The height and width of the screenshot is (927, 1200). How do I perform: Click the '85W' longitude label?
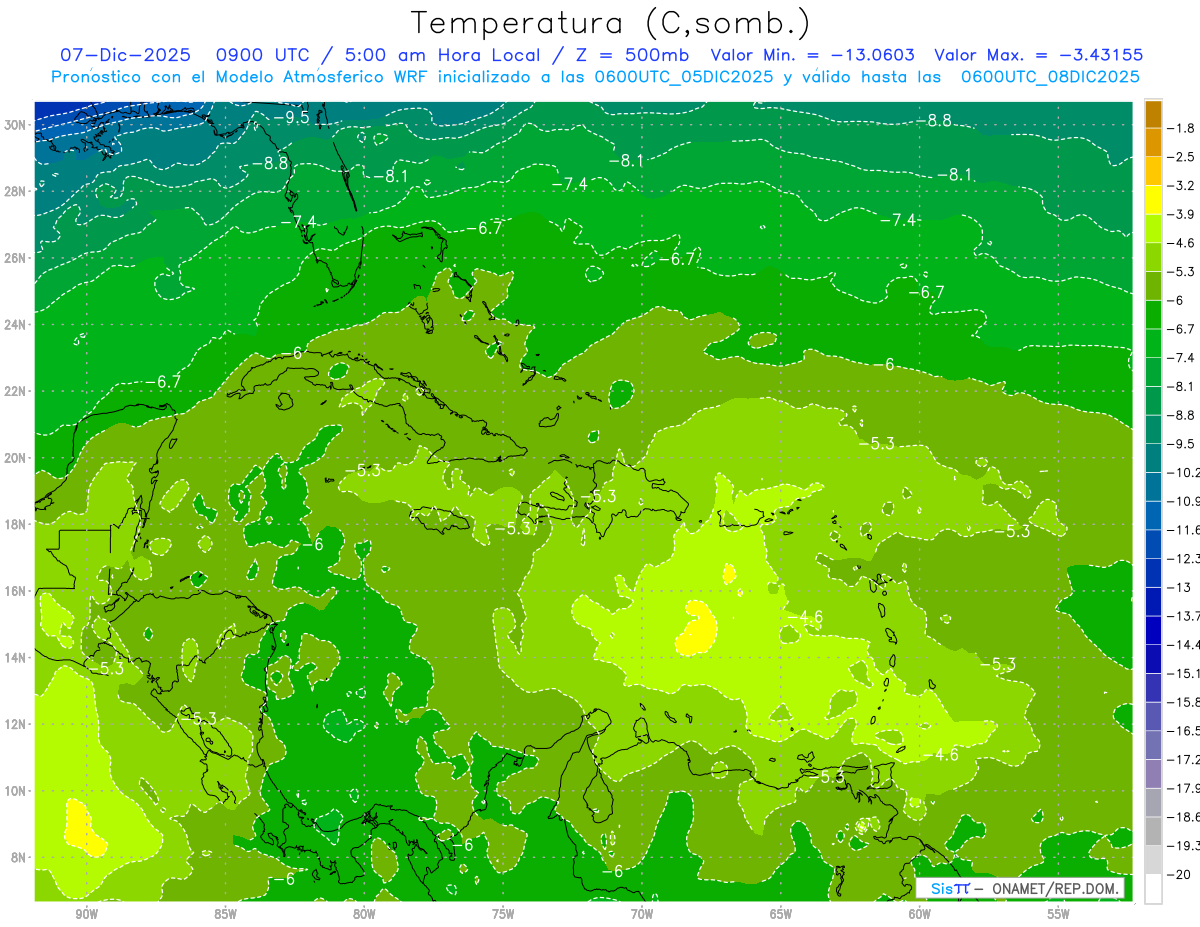225,914
